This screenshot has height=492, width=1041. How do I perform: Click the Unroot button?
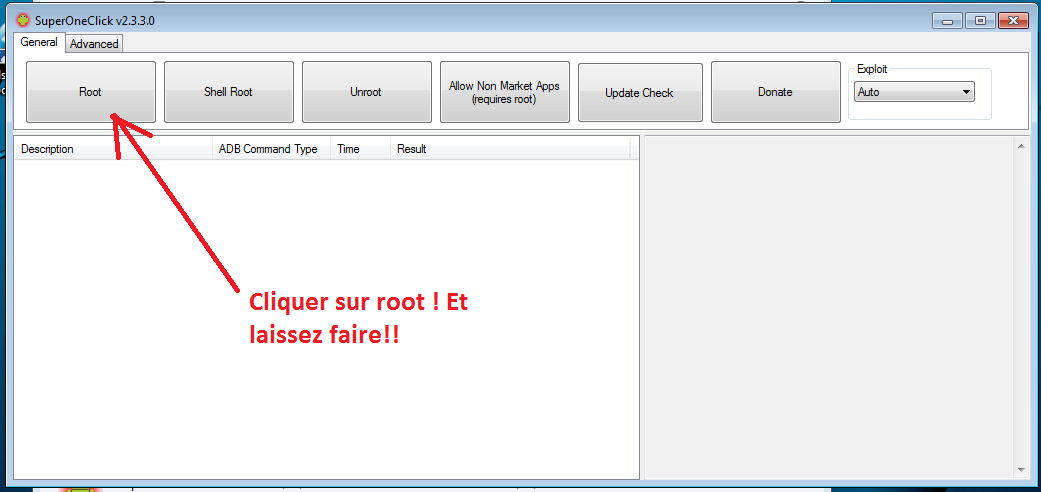coord(366,92)
